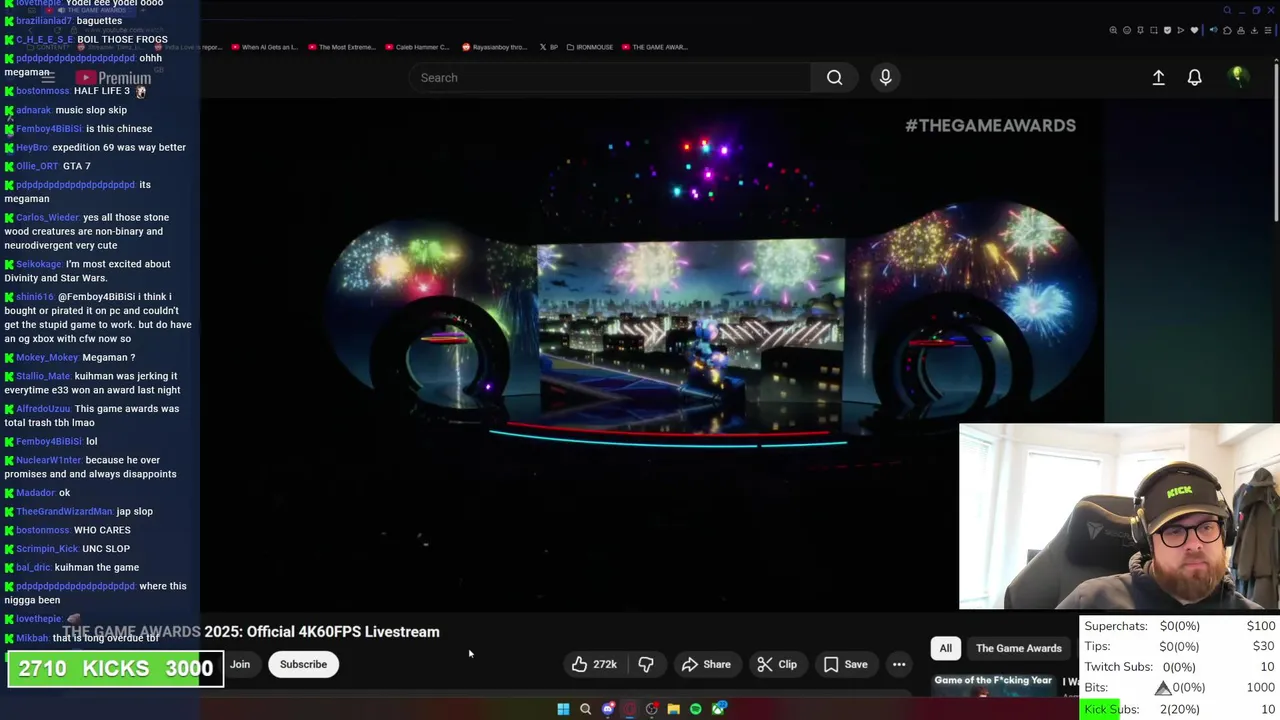Screen dimensions: 1280x720
Task: Click the browser zoom magnifier toolbar icon
Action: pyautogui.click(x=1113, y=30)
